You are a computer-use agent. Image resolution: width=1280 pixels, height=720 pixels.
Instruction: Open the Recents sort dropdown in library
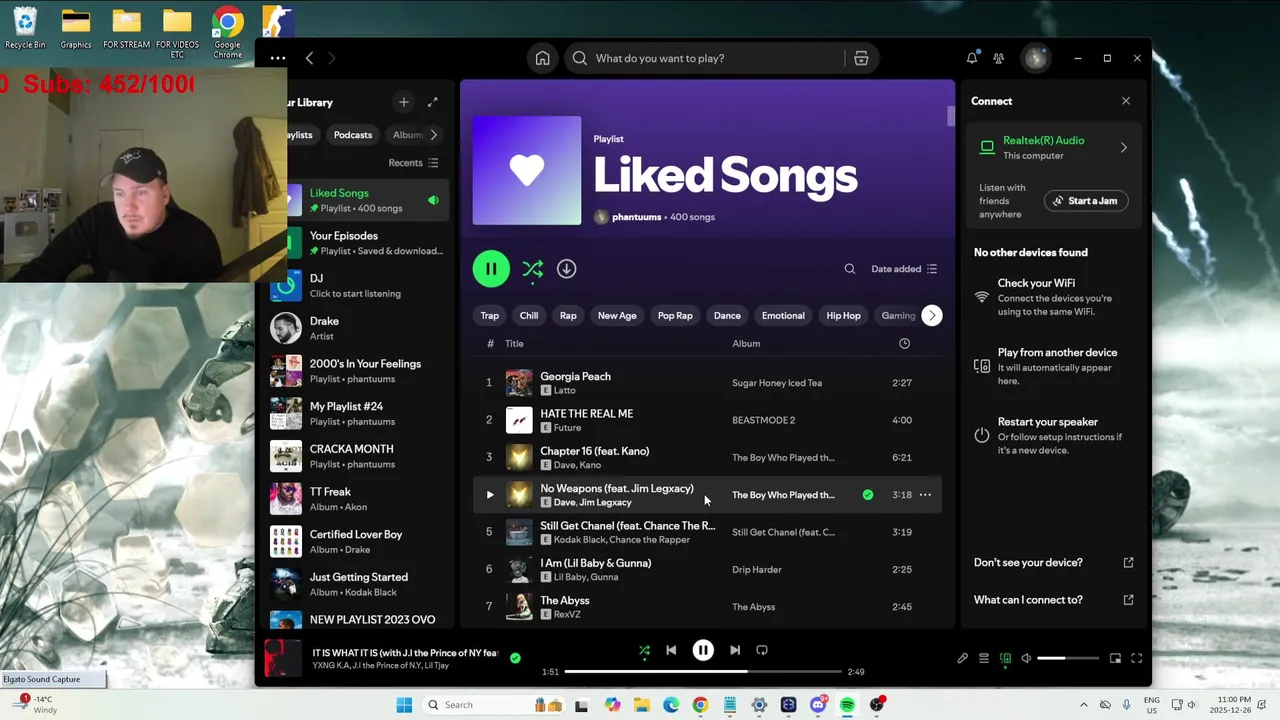[413, 163]
